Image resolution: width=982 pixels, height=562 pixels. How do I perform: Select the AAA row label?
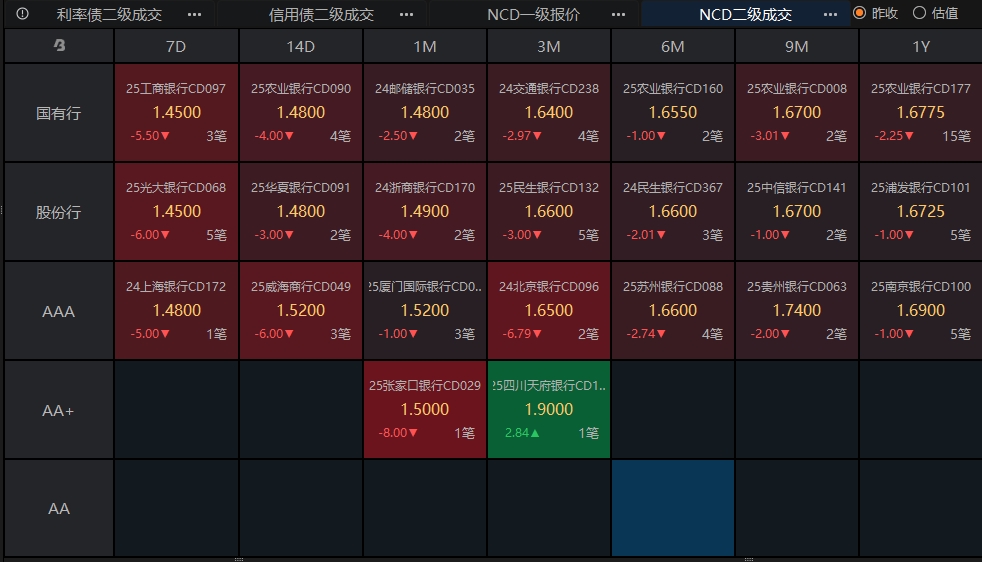click(59, 311)
